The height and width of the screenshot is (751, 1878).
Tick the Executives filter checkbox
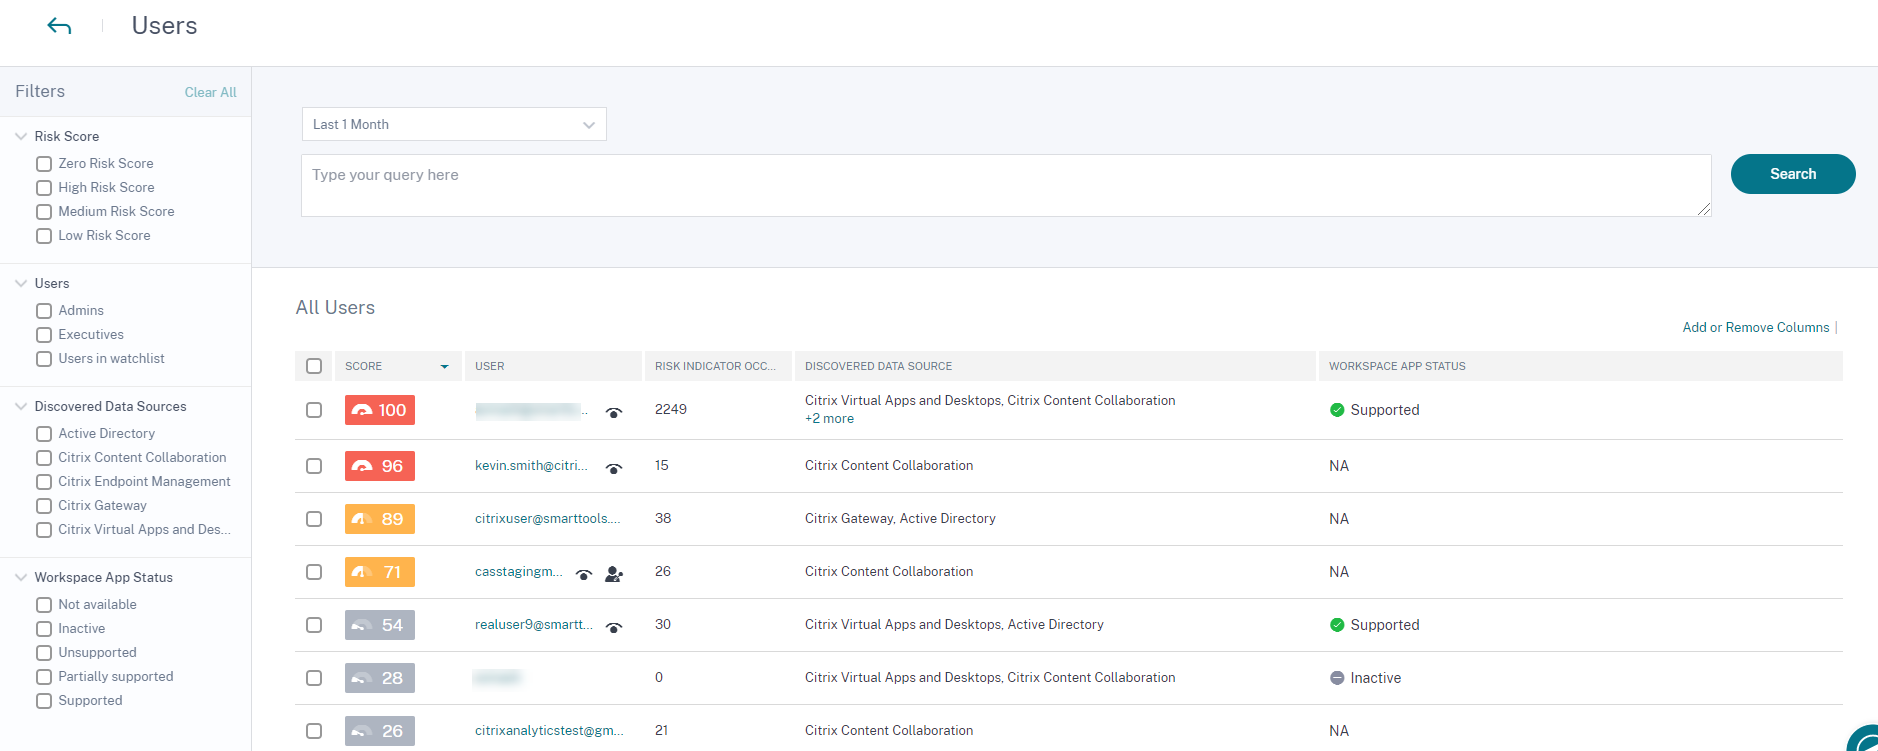[x=44, y=335]
